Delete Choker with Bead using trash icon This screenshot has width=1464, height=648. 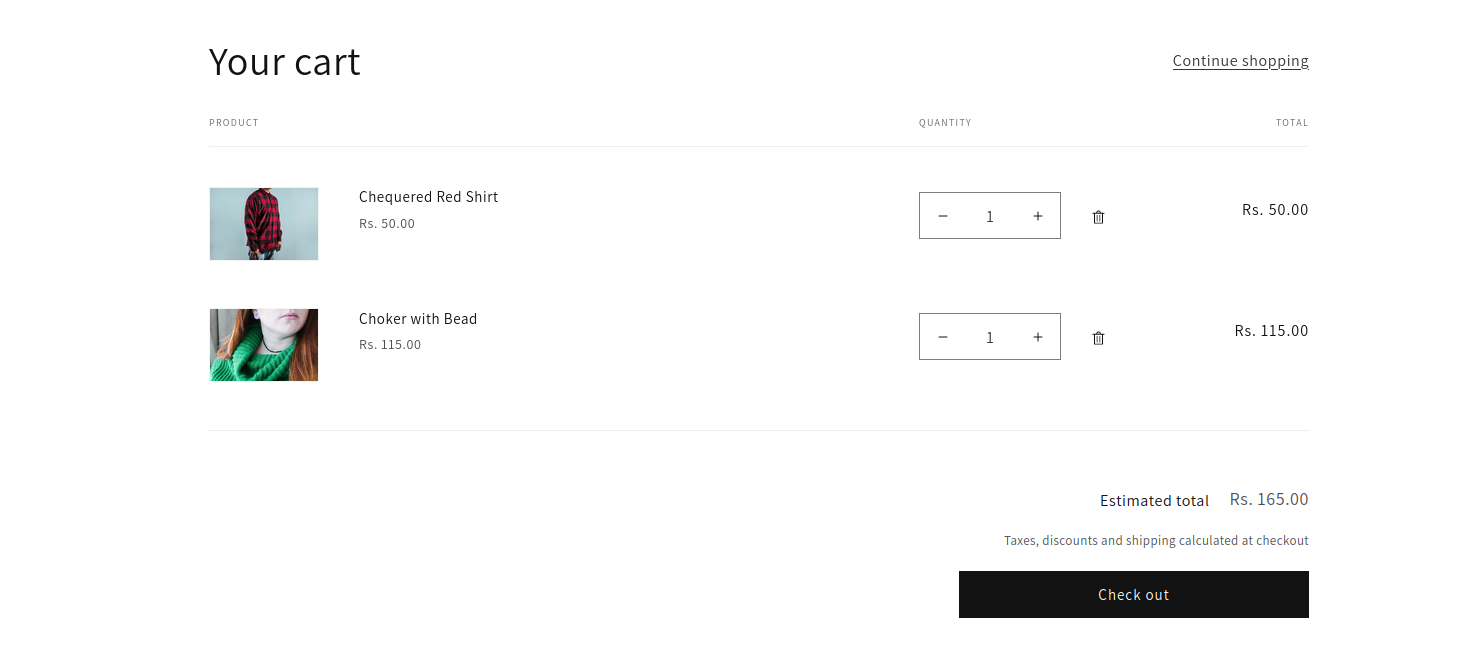[x=1098, y=338]
